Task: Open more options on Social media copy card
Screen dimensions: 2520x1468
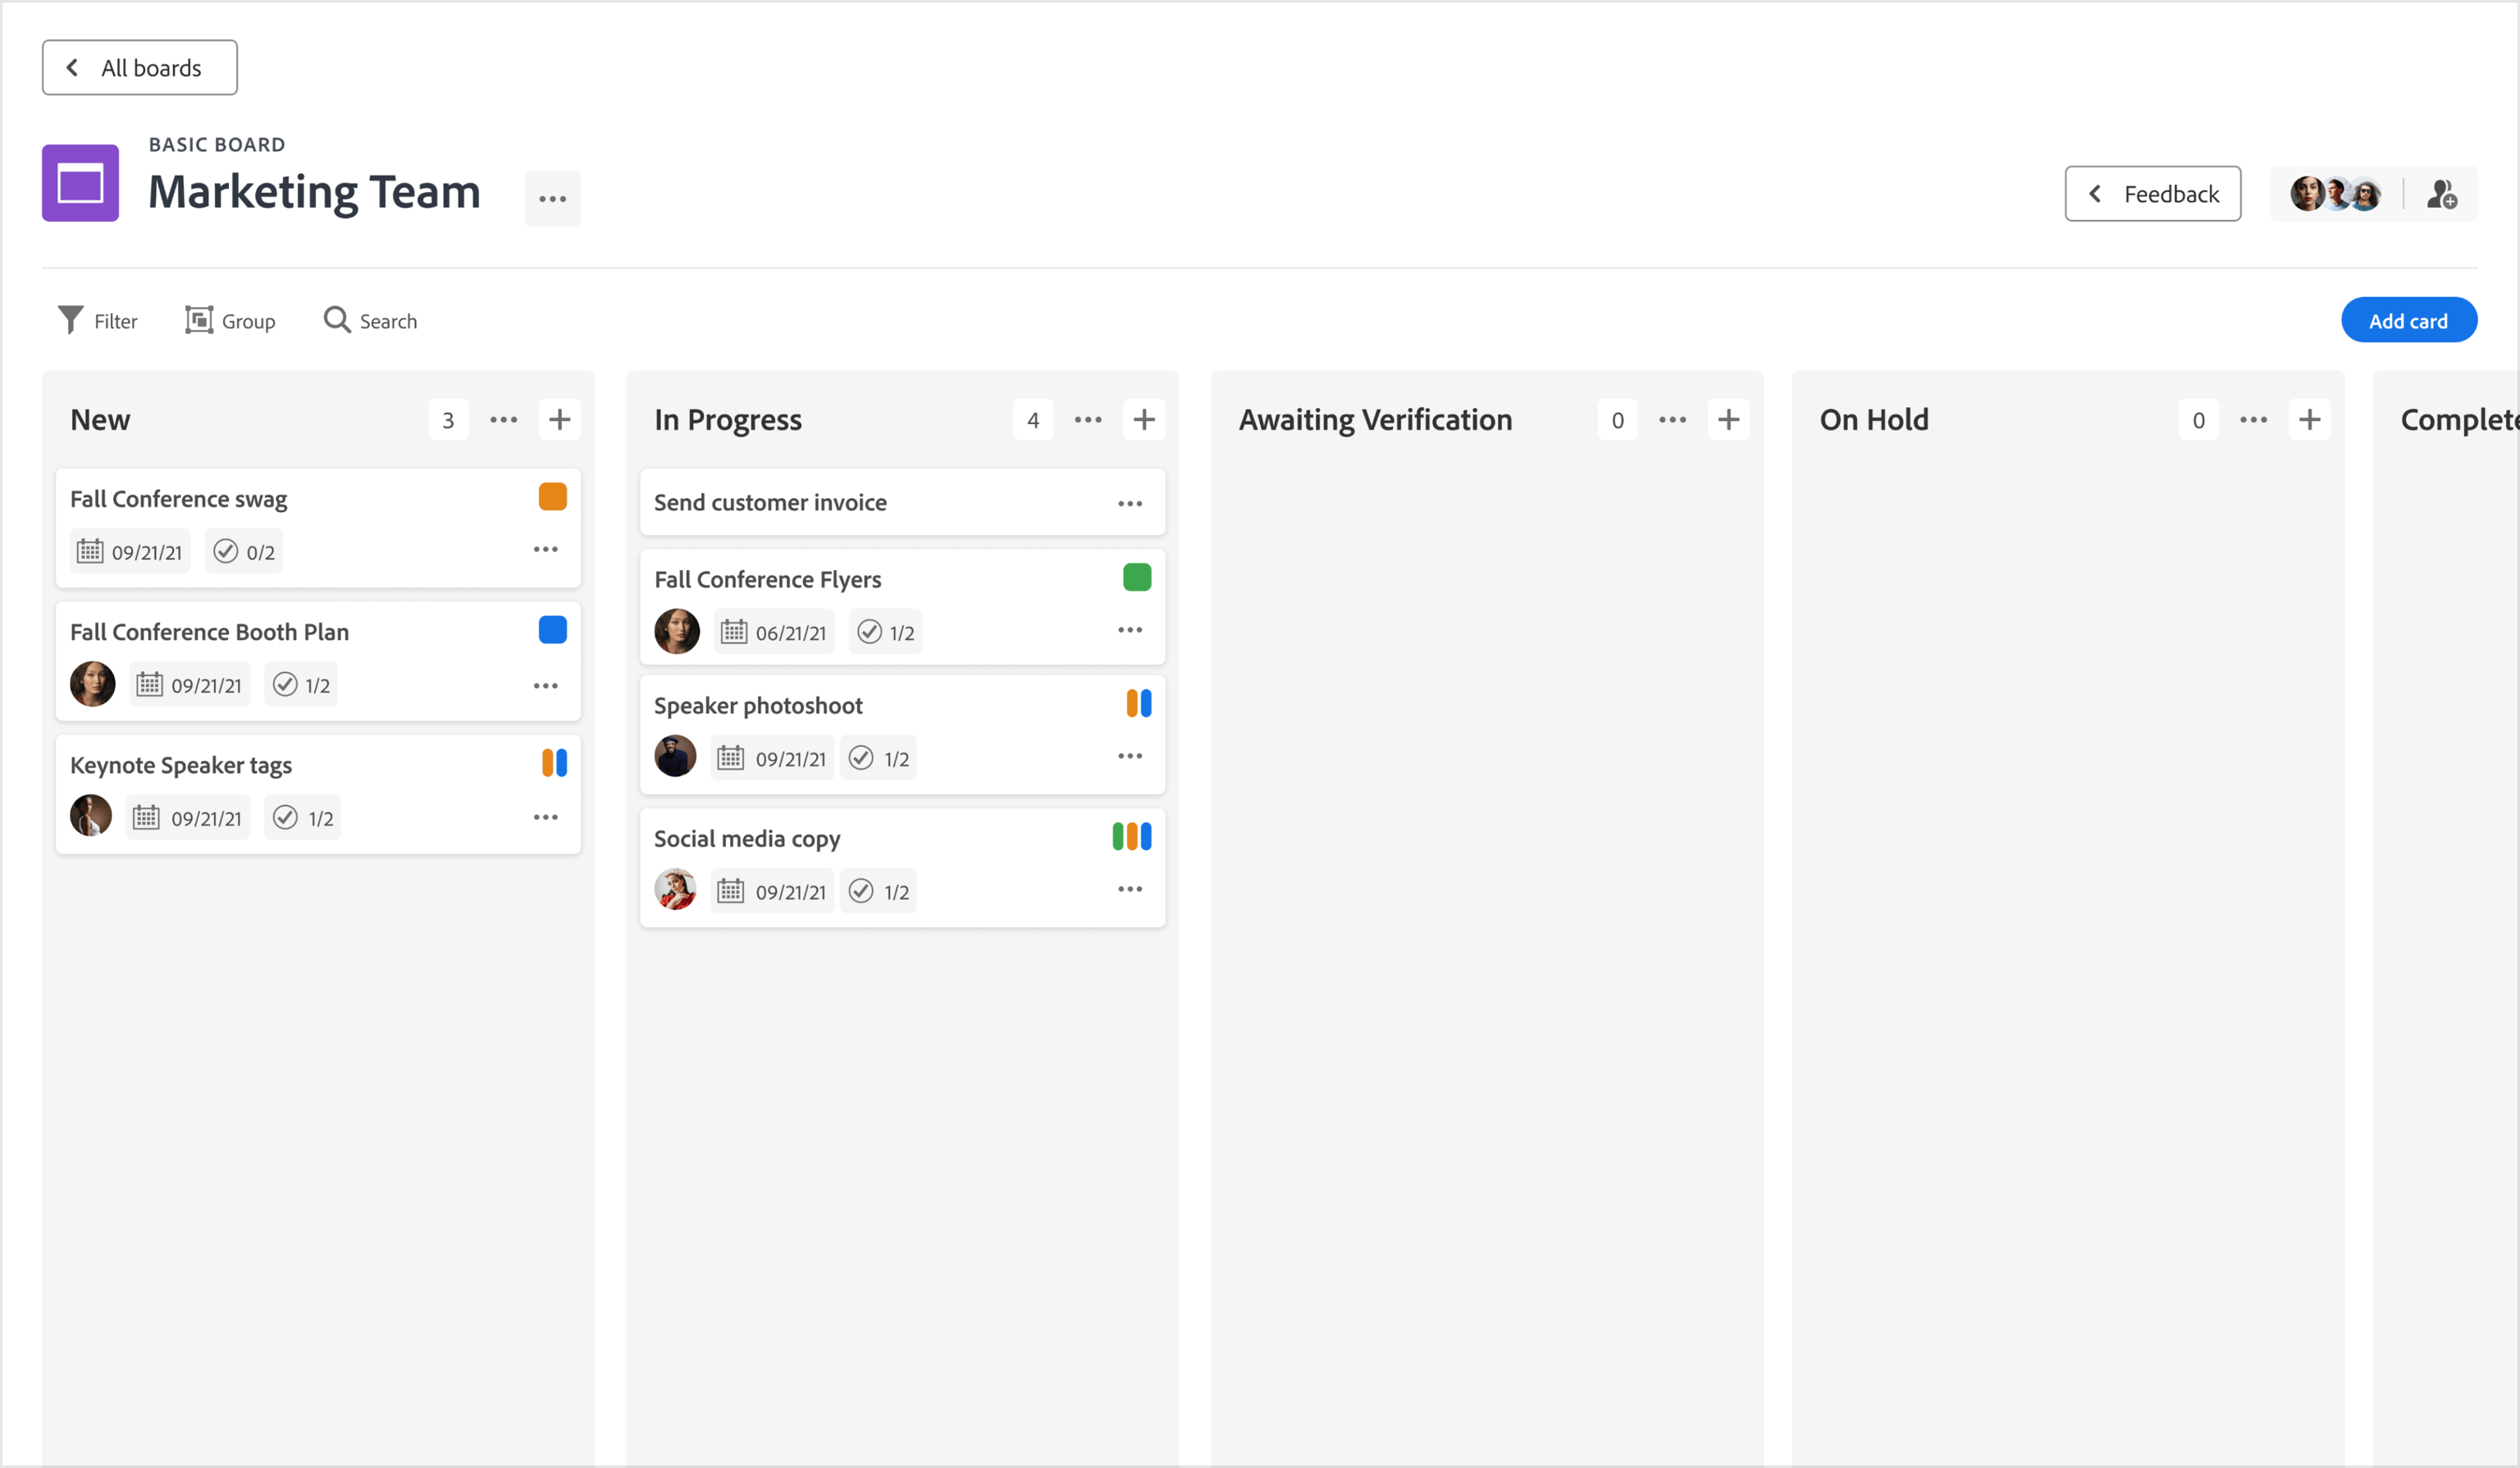Action: (x=1130, y=889)
